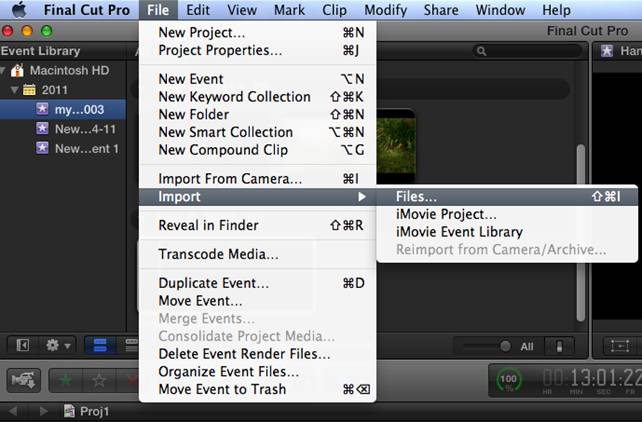Choose New Smart Collection menu item
Screen dimensions: 642x422
[x=258, y=132]
